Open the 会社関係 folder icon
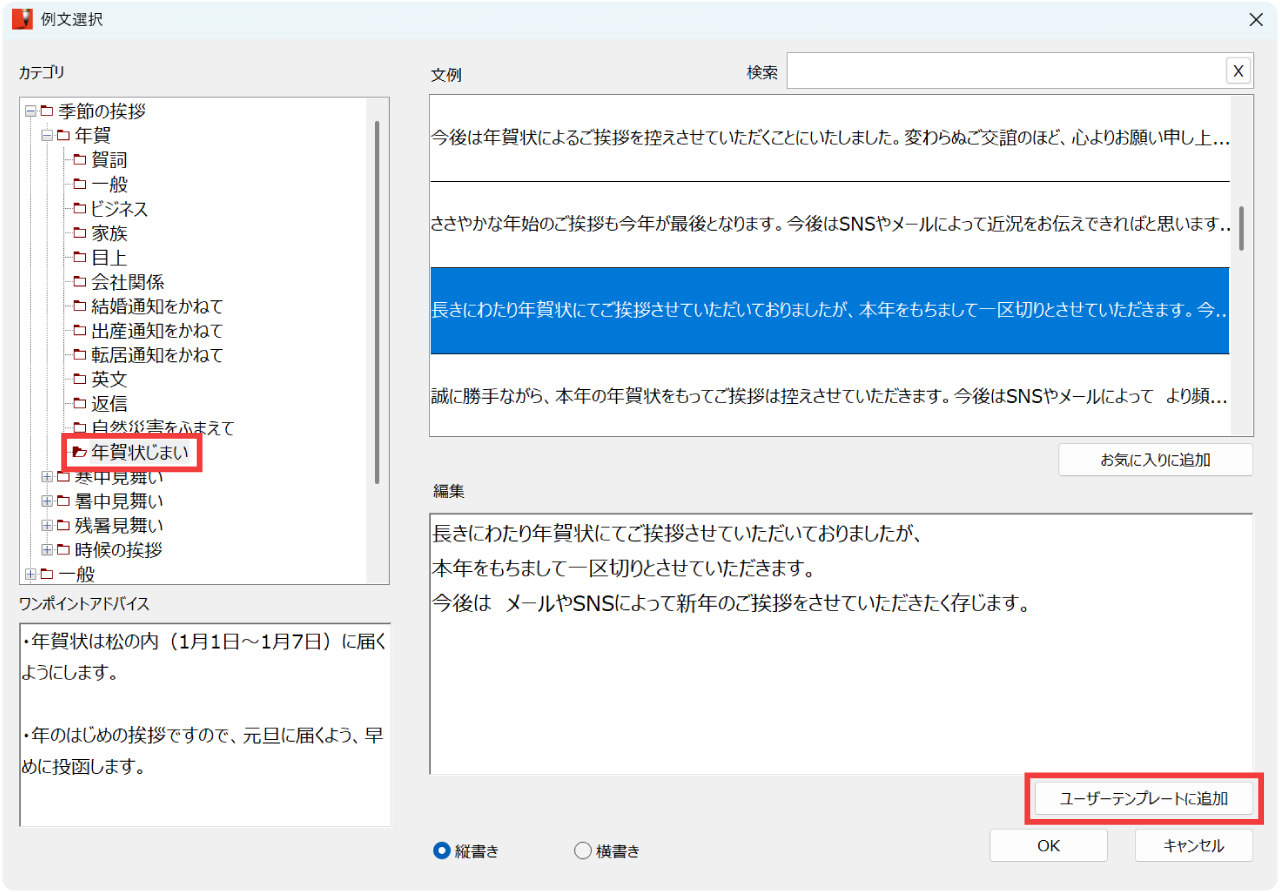The height and width of the screenshot is (892, 1280). [80, 281]
